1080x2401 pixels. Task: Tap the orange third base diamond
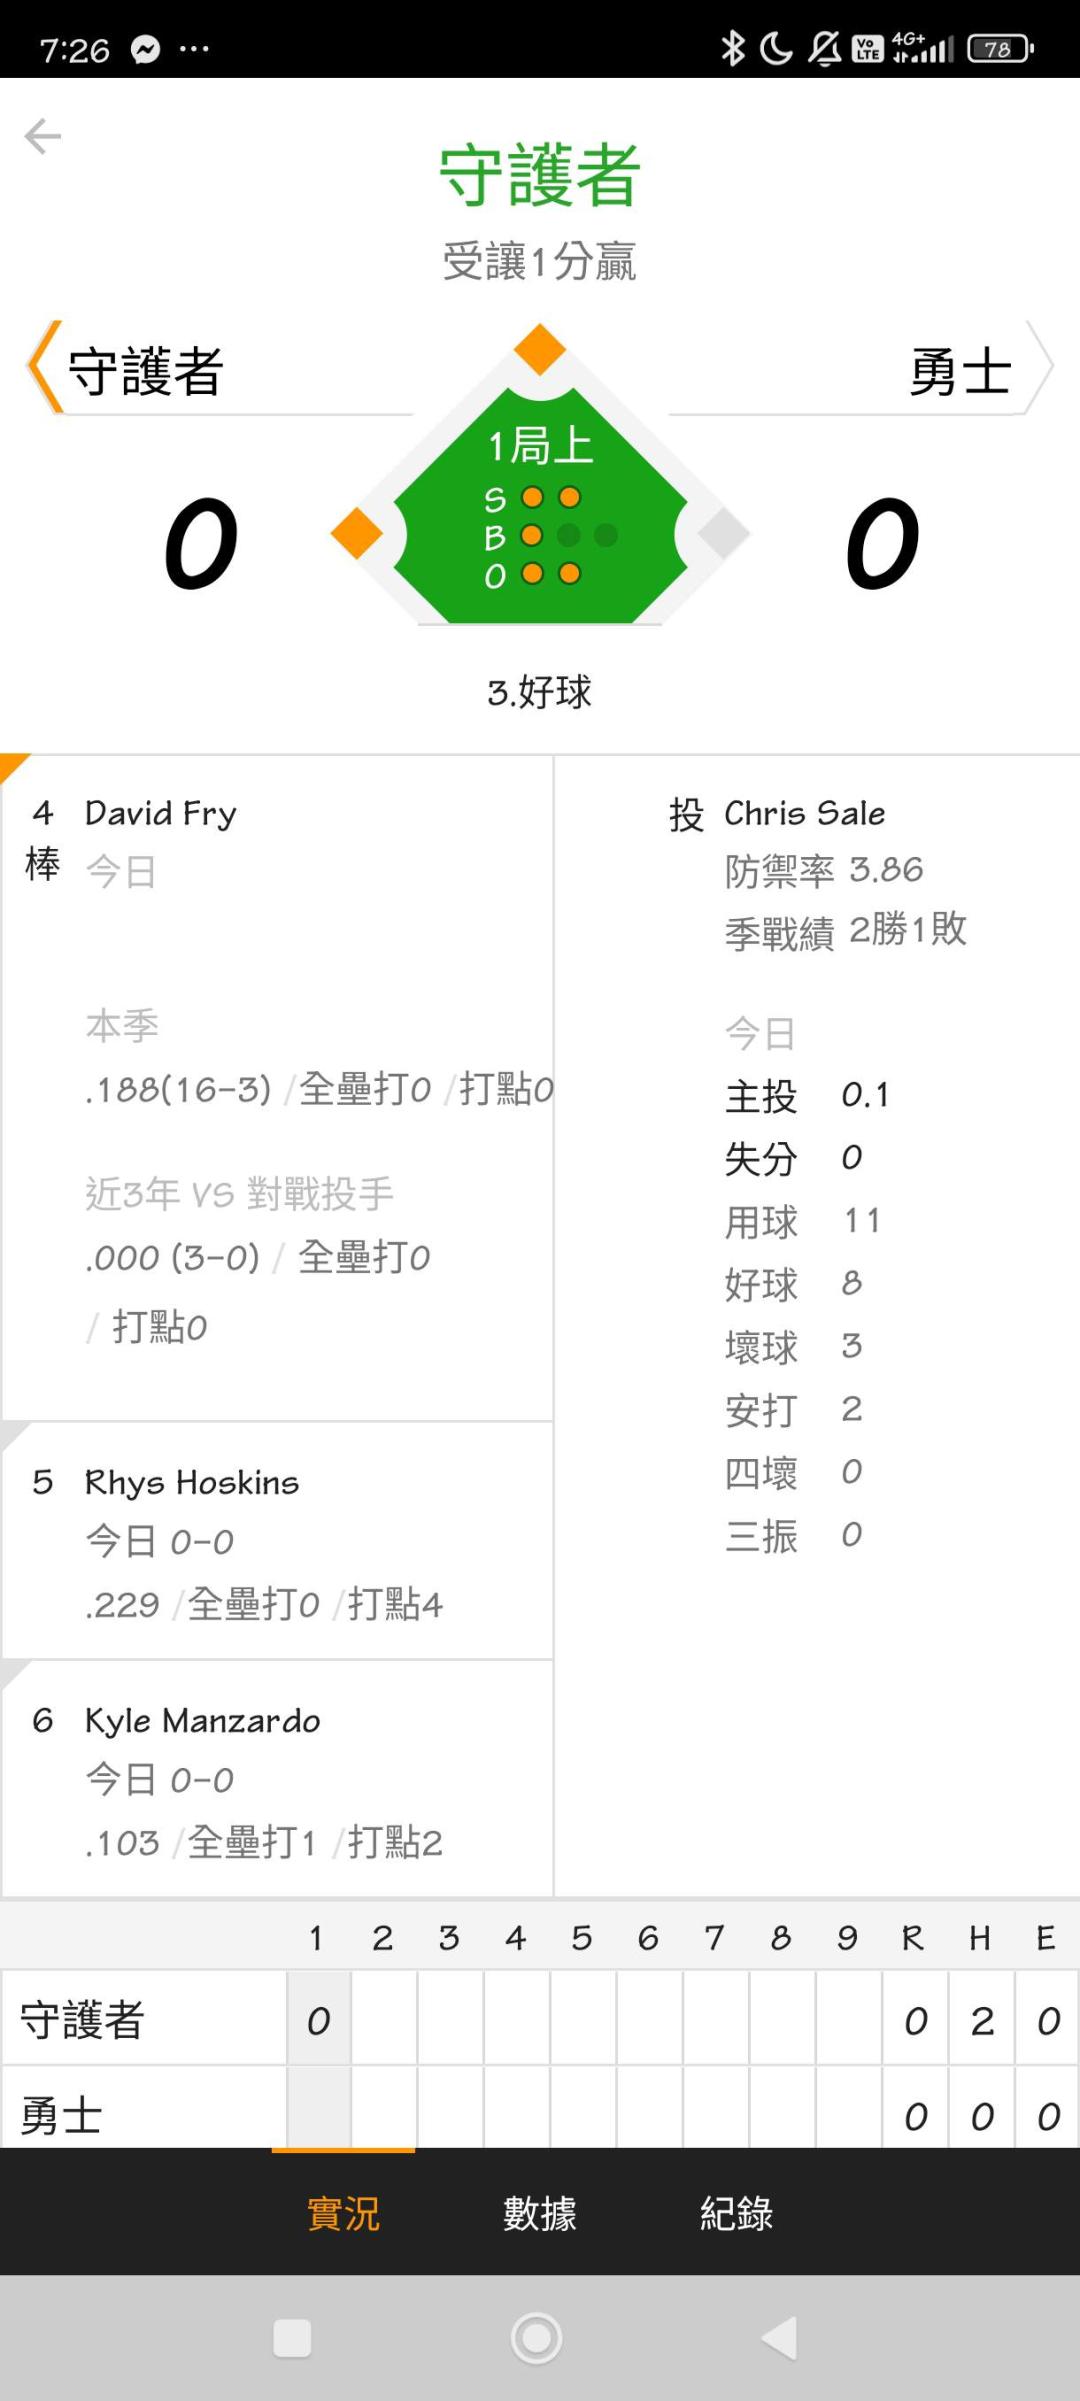tap(357, 533)
